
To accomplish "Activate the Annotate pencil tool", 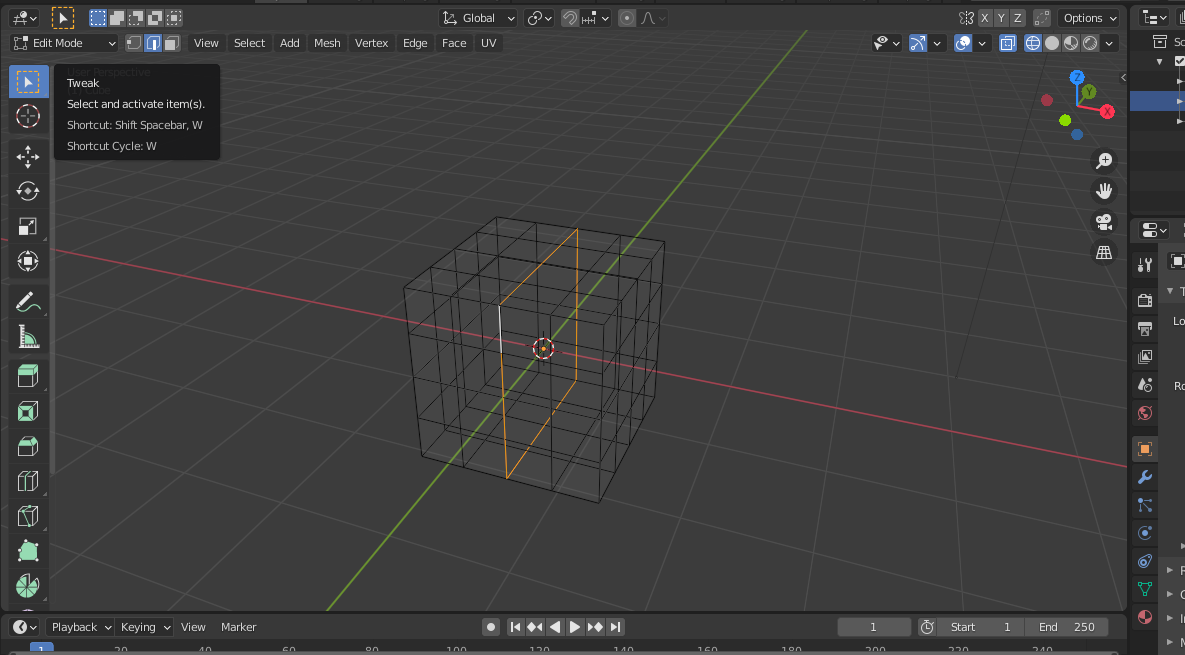I will point(28,302).
